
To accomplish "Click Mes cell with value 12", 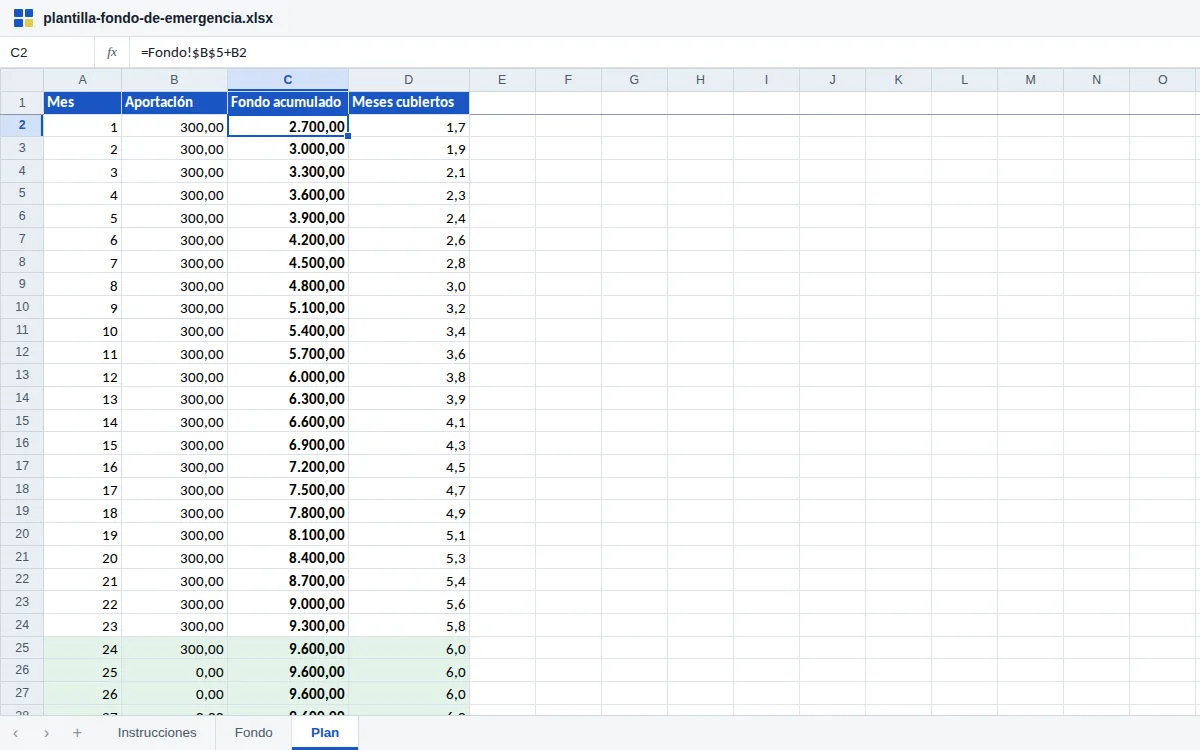I will tap(82, 376).
